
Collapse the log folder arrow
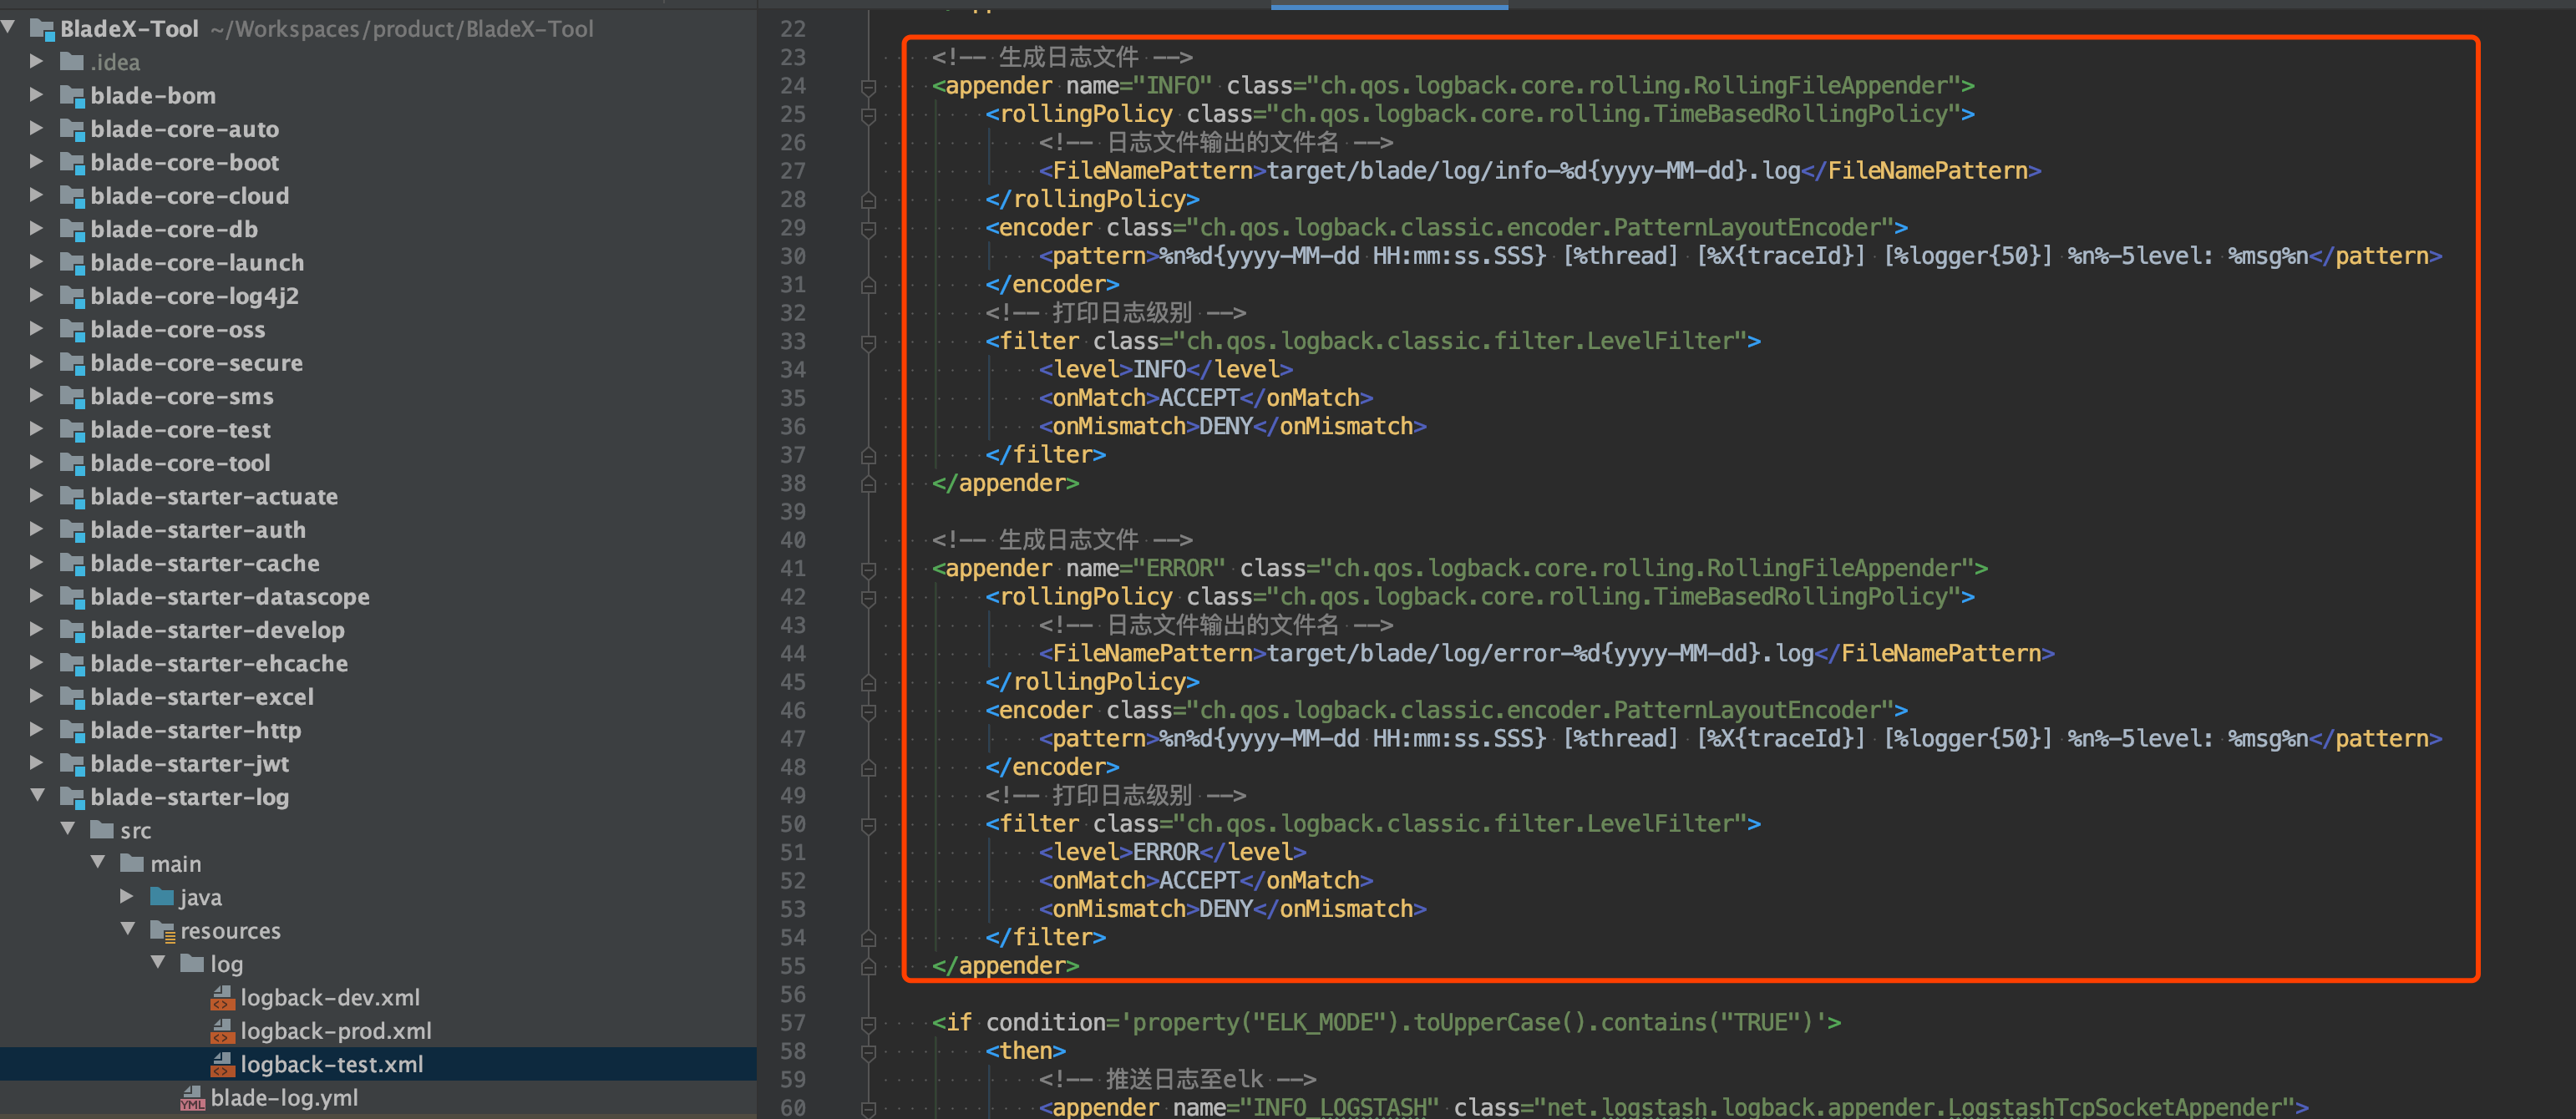[158, 963]
